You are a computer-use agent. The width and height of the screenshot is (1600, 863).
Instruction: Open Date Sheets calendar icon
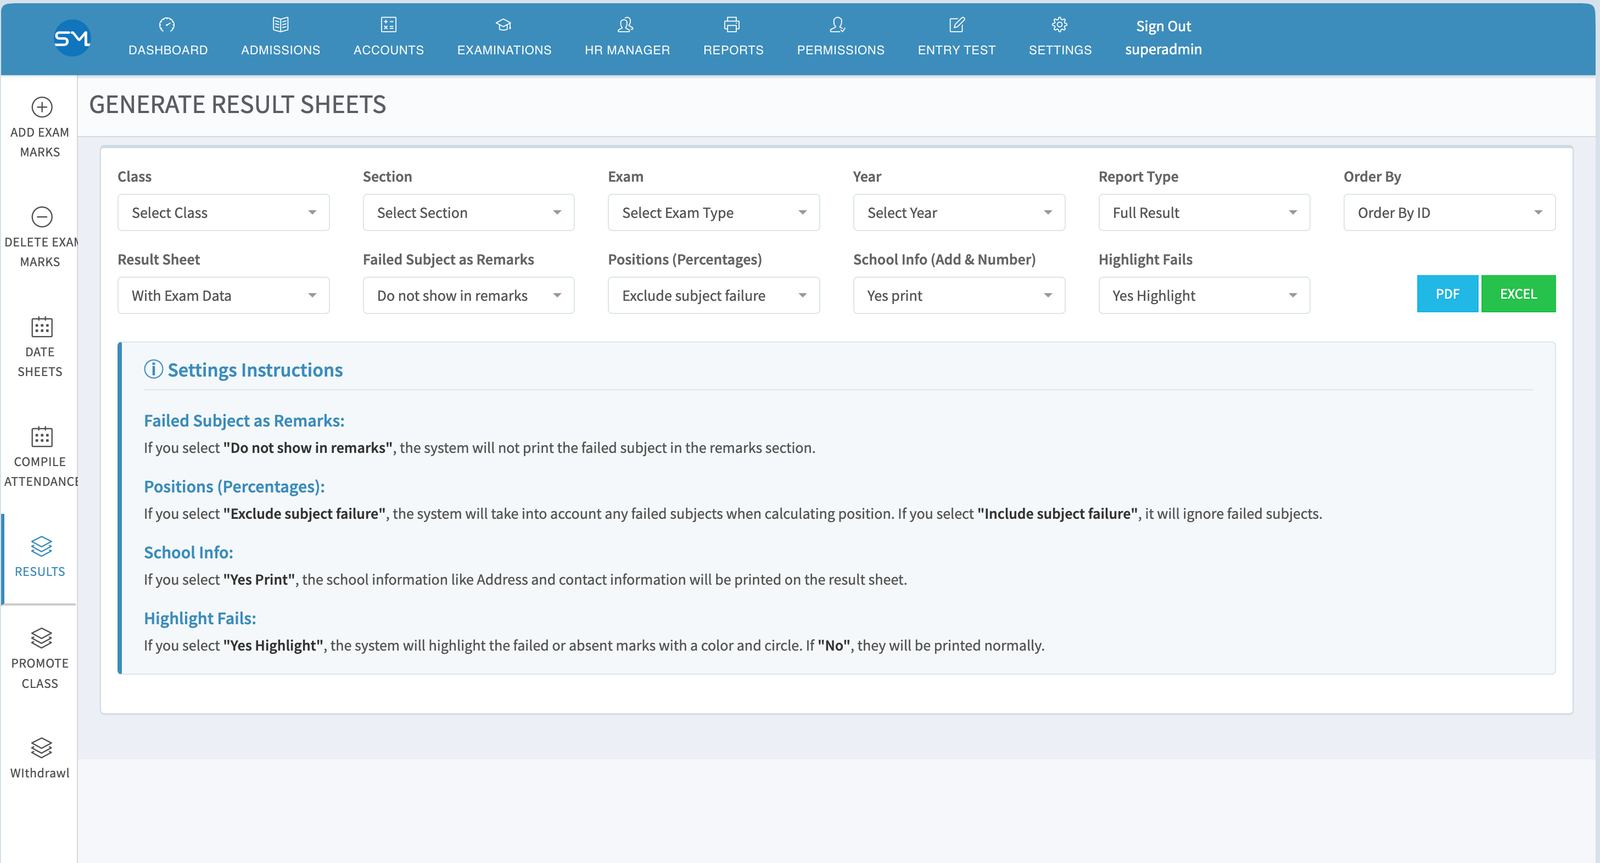click(42, 327)
